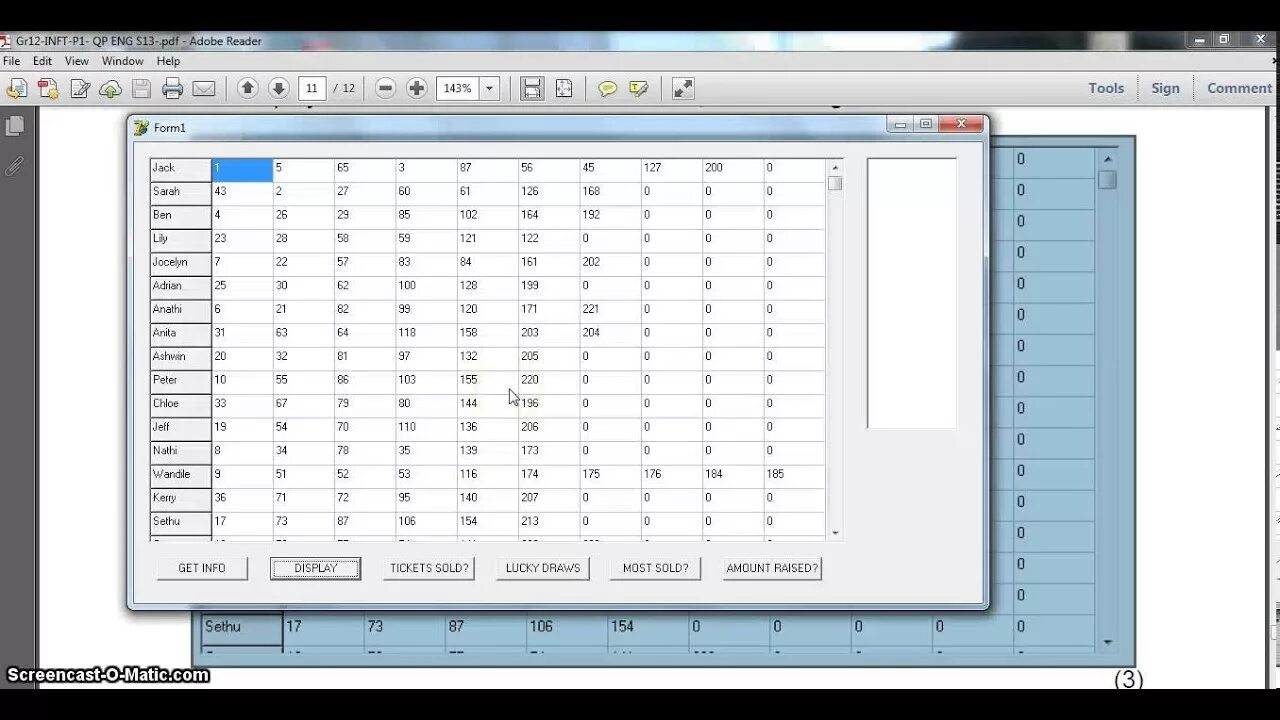This screenshot has height=720, width=1280.
Task: Open the zoom percentage dropdown arrow
Action: tap(490, 88)
